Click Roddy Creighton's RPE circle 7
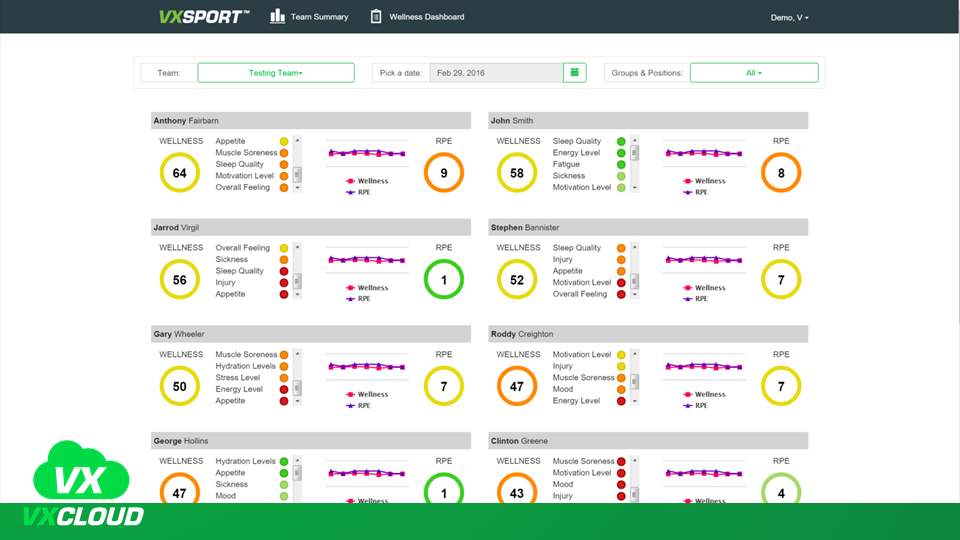 781,386
